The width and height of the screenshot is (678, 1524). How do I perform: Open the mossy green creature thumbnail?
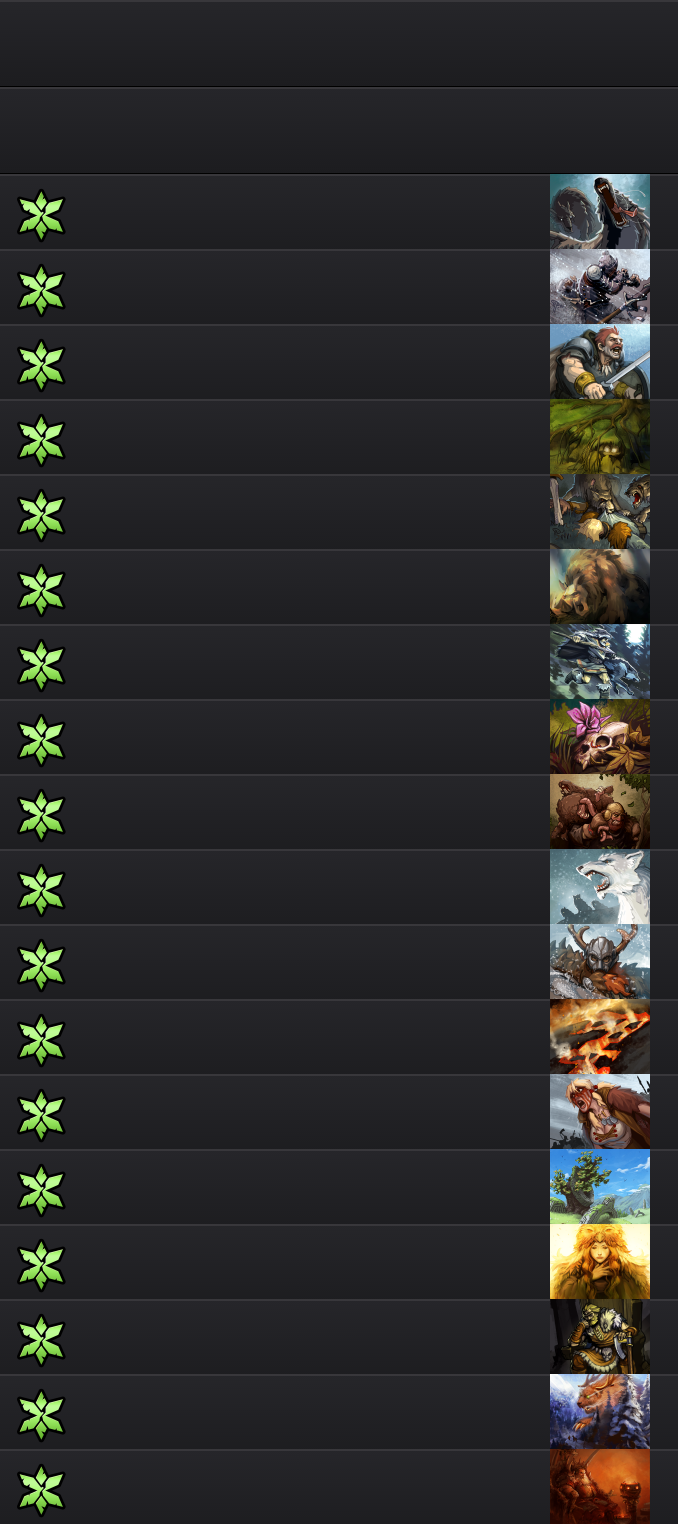click(x=600, y=437)
